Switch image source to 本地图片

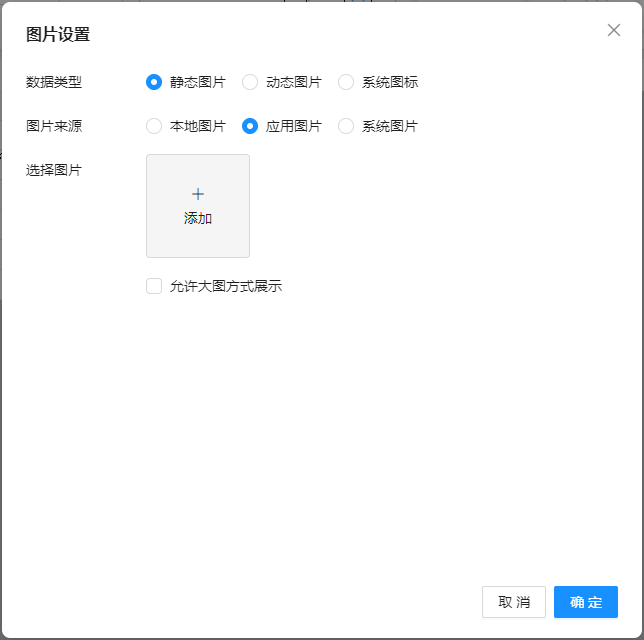point(154,126)
